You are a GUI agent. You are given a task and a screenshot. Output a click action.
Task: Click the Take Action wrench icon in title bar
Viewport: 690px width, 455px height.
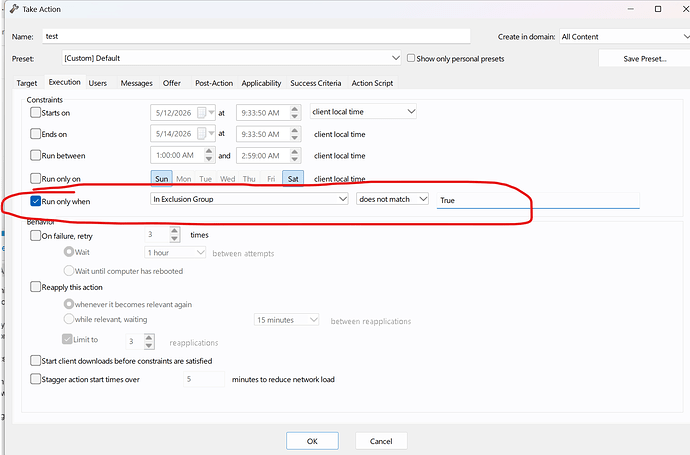[x=14, y=9]
